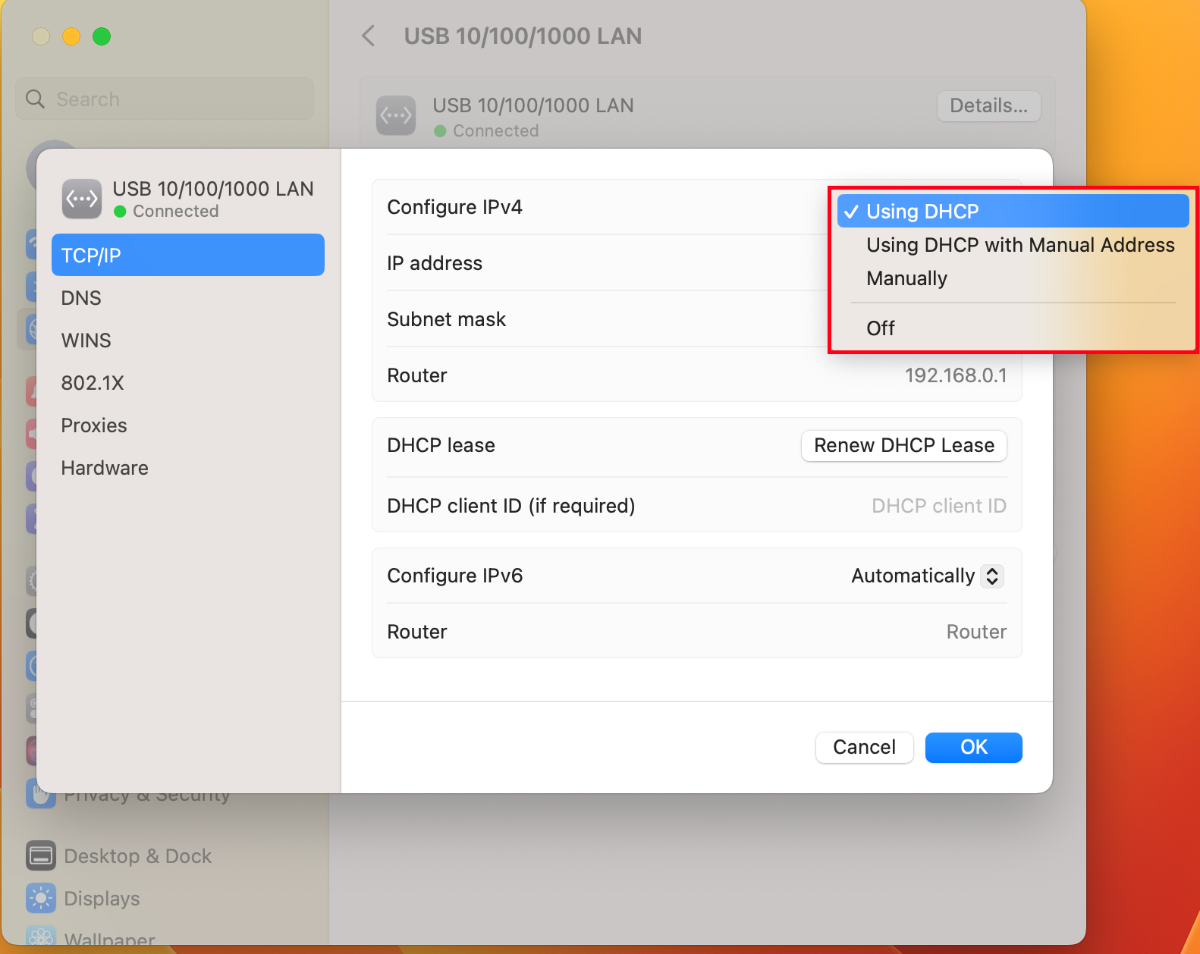This screenshot has height=954, width=1200.
Task: Open the TCP/IP tab
Action: pos(188,255)
